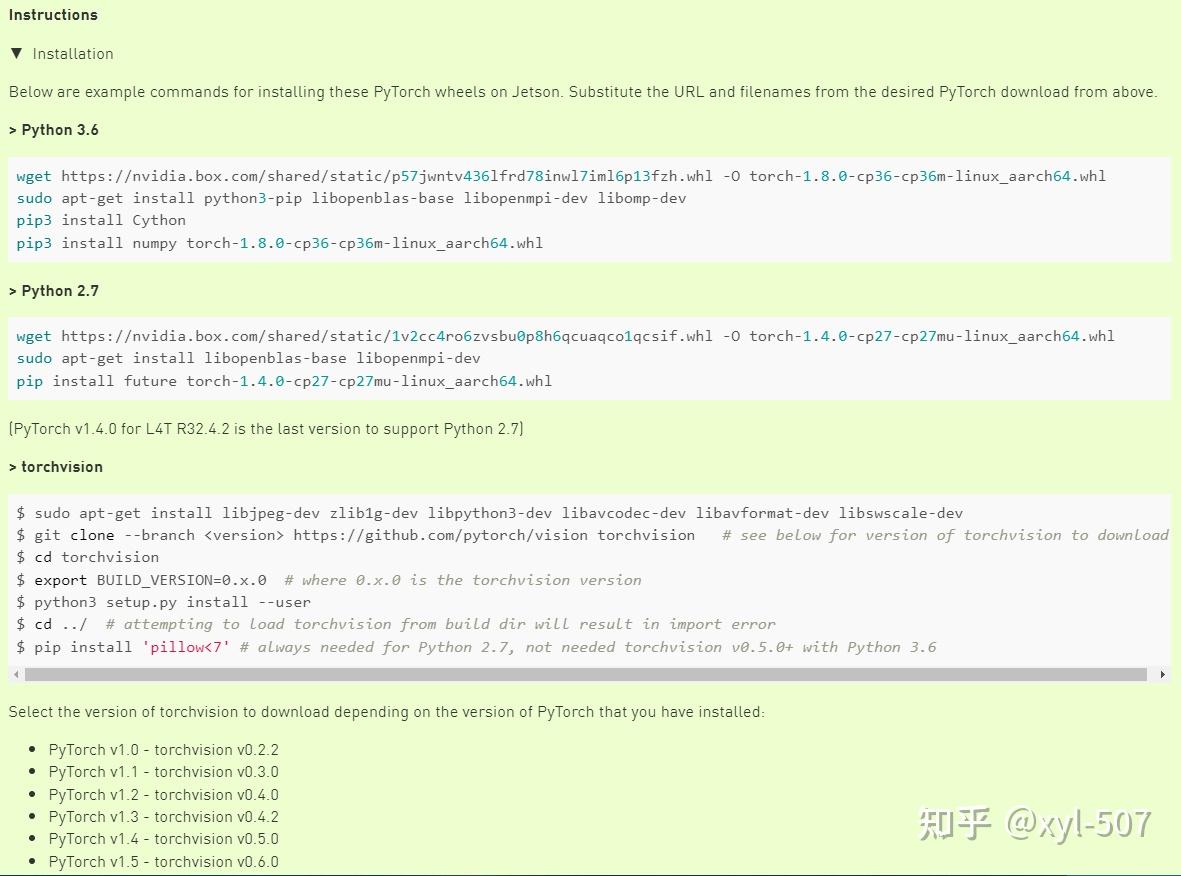Click the 'Below are example commands' intro paragraph
The height and width of the screenshot is (876, 1181).
(583, 92)
